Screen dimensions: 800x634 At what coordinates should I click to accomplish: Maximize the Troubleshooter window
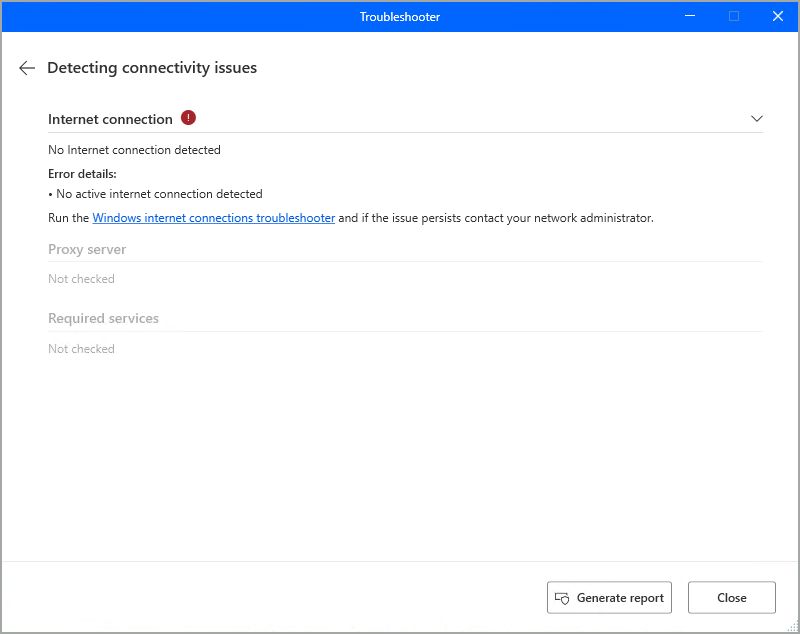tap(734, 16)
